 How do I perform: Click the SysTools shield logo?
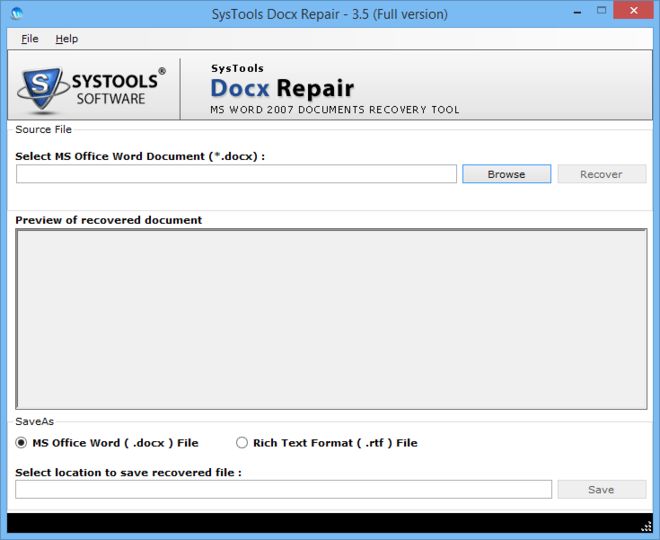click(42, 90)
